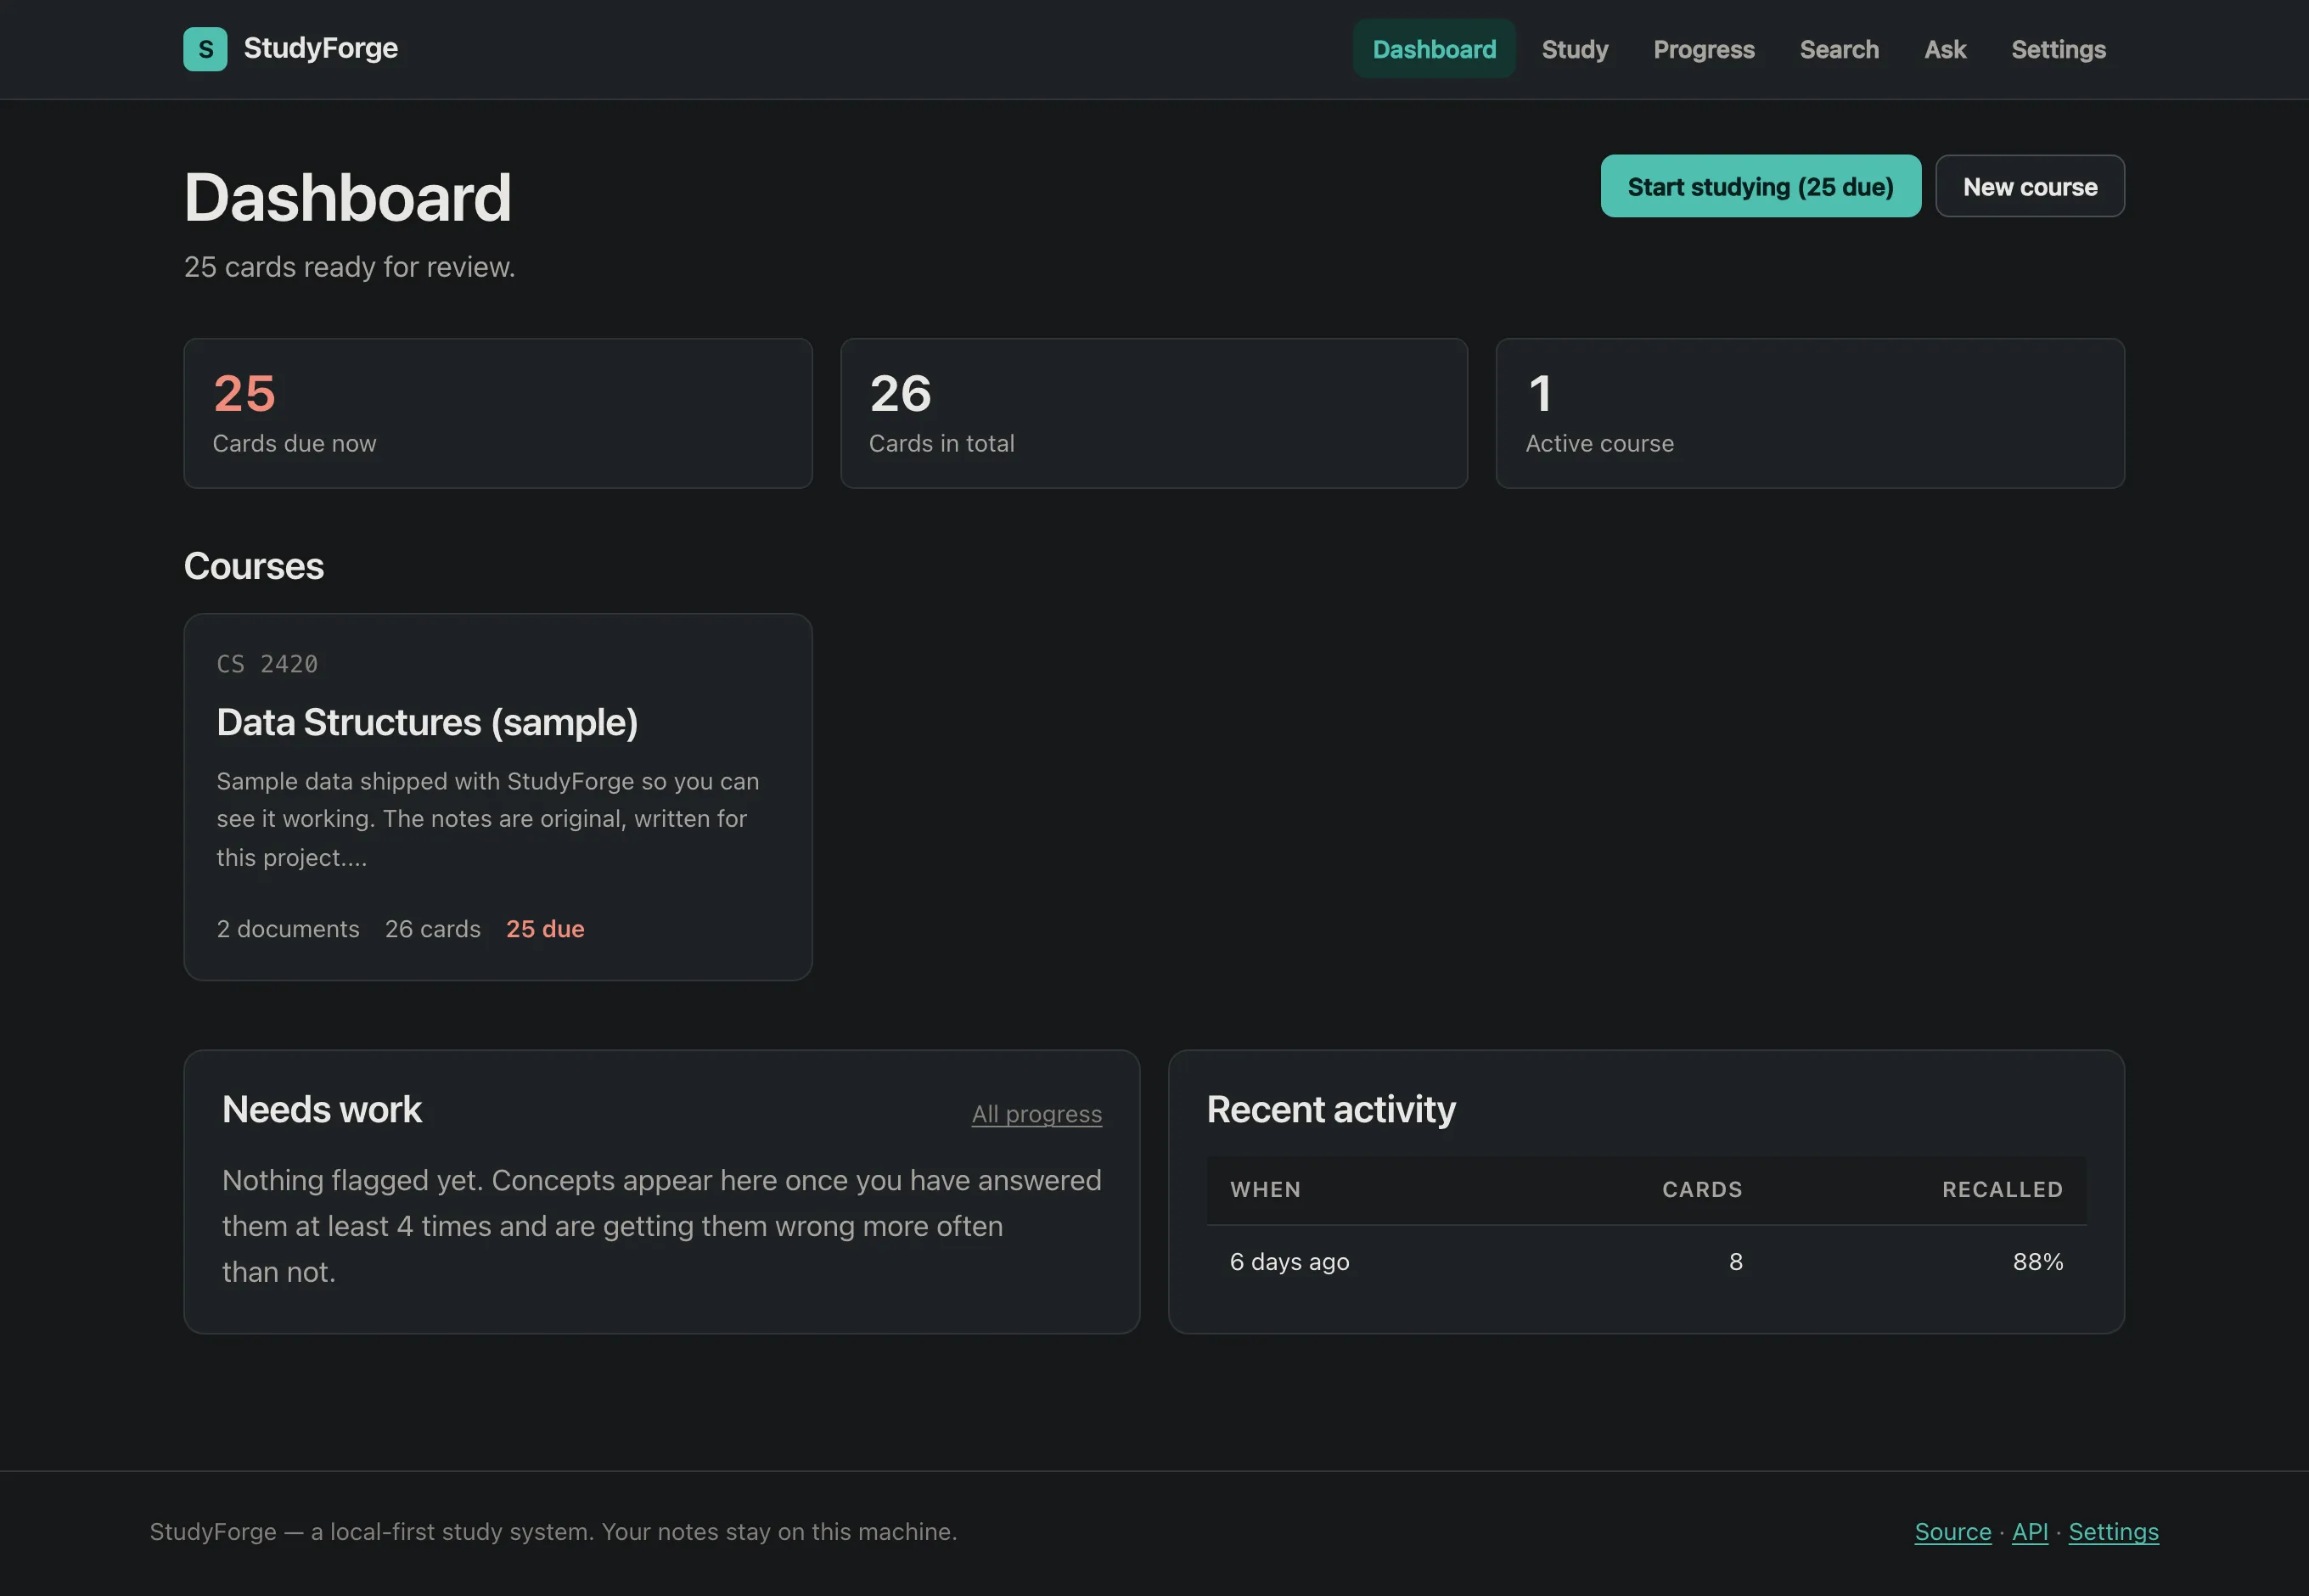Image resolution: width=2309 pixels, height=1596 pixels.
Task: Start studying the 25 due cards
Action: (x=1760, y=186)
